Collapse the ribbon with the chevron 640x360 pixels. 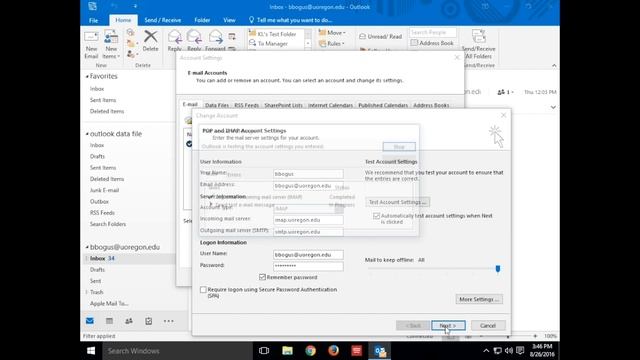click(554, 65)
